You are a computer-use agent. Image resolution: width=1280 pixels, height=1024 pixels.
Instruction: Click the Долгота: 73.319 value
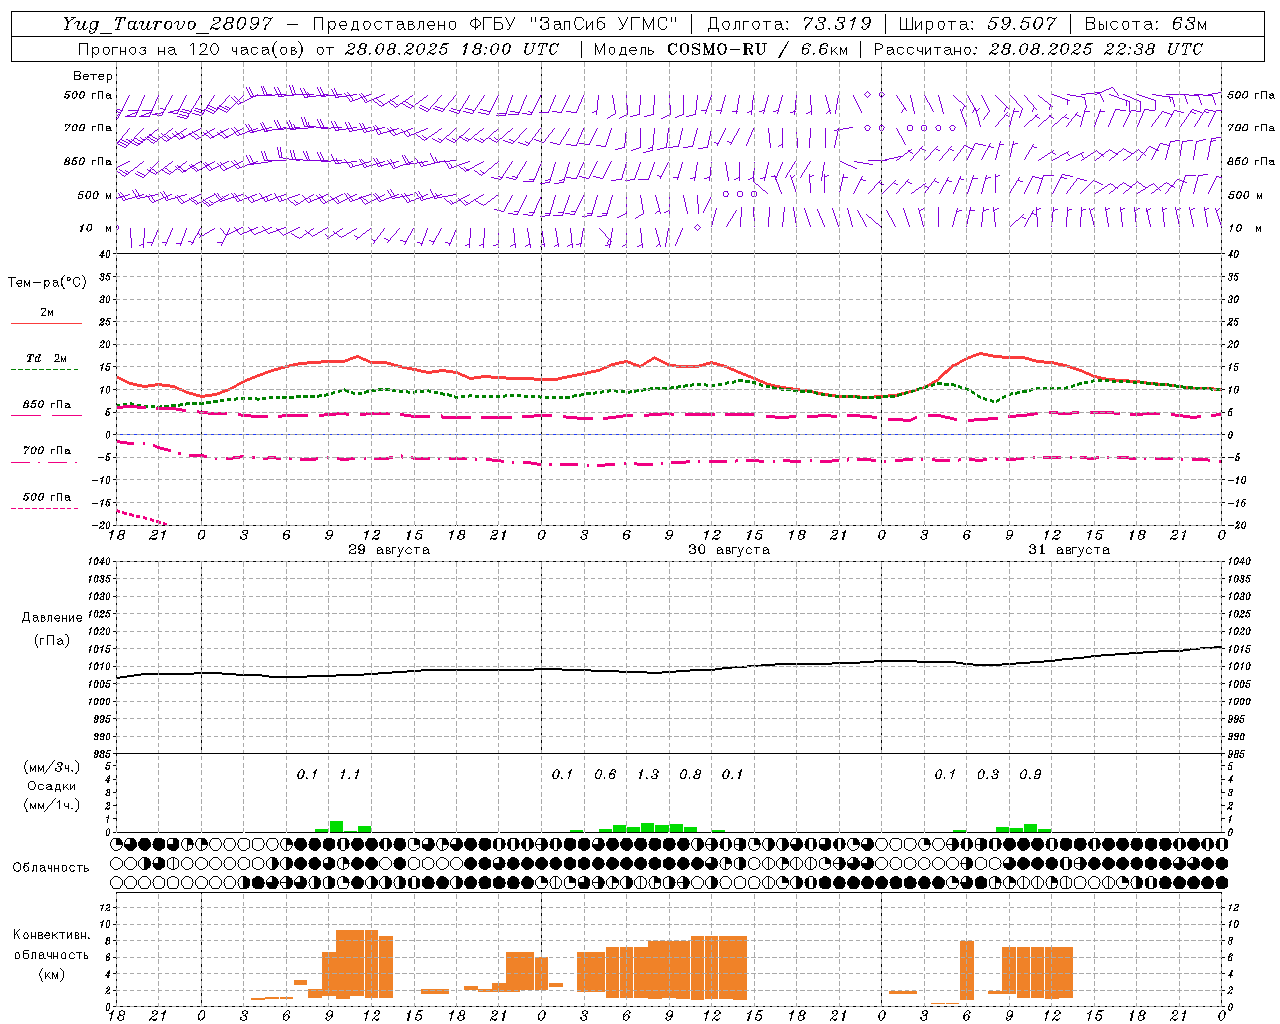[x=789, y=24]
